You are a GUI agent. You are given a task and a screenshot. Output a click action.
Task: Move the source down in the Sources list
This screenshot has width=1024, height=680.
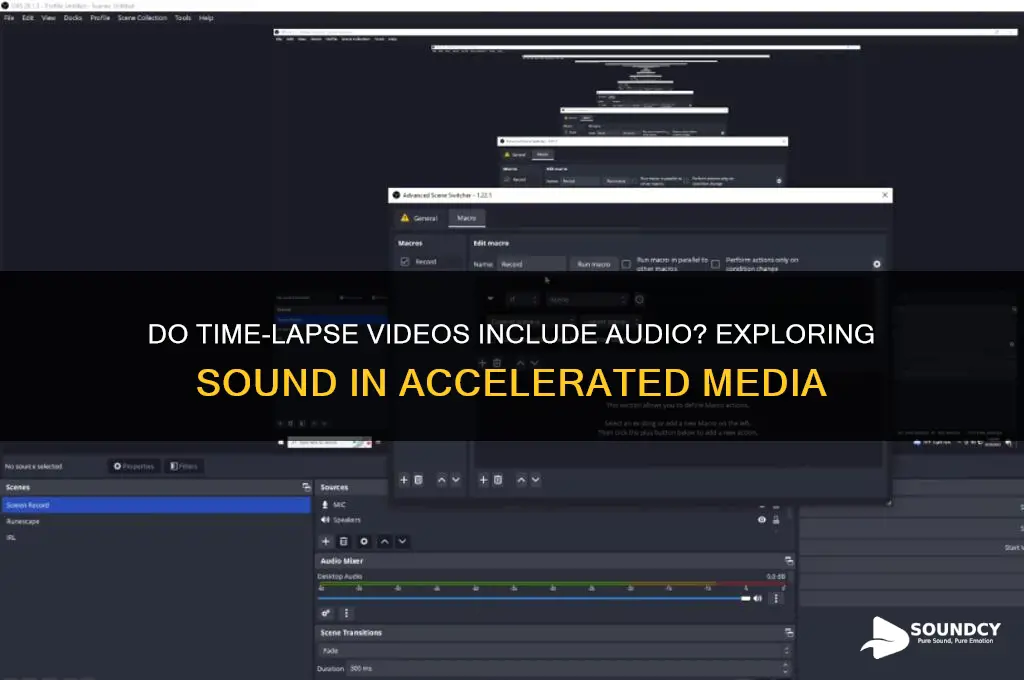point(402,542)
